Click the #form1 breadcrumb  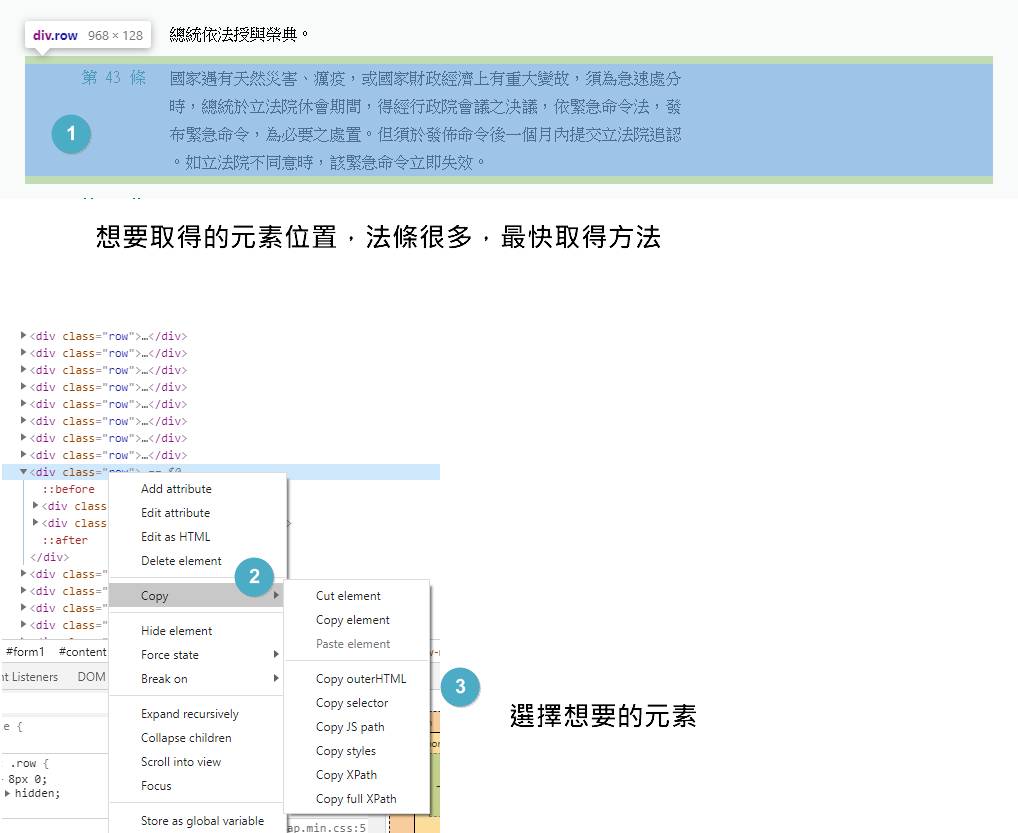coord(25,652)
